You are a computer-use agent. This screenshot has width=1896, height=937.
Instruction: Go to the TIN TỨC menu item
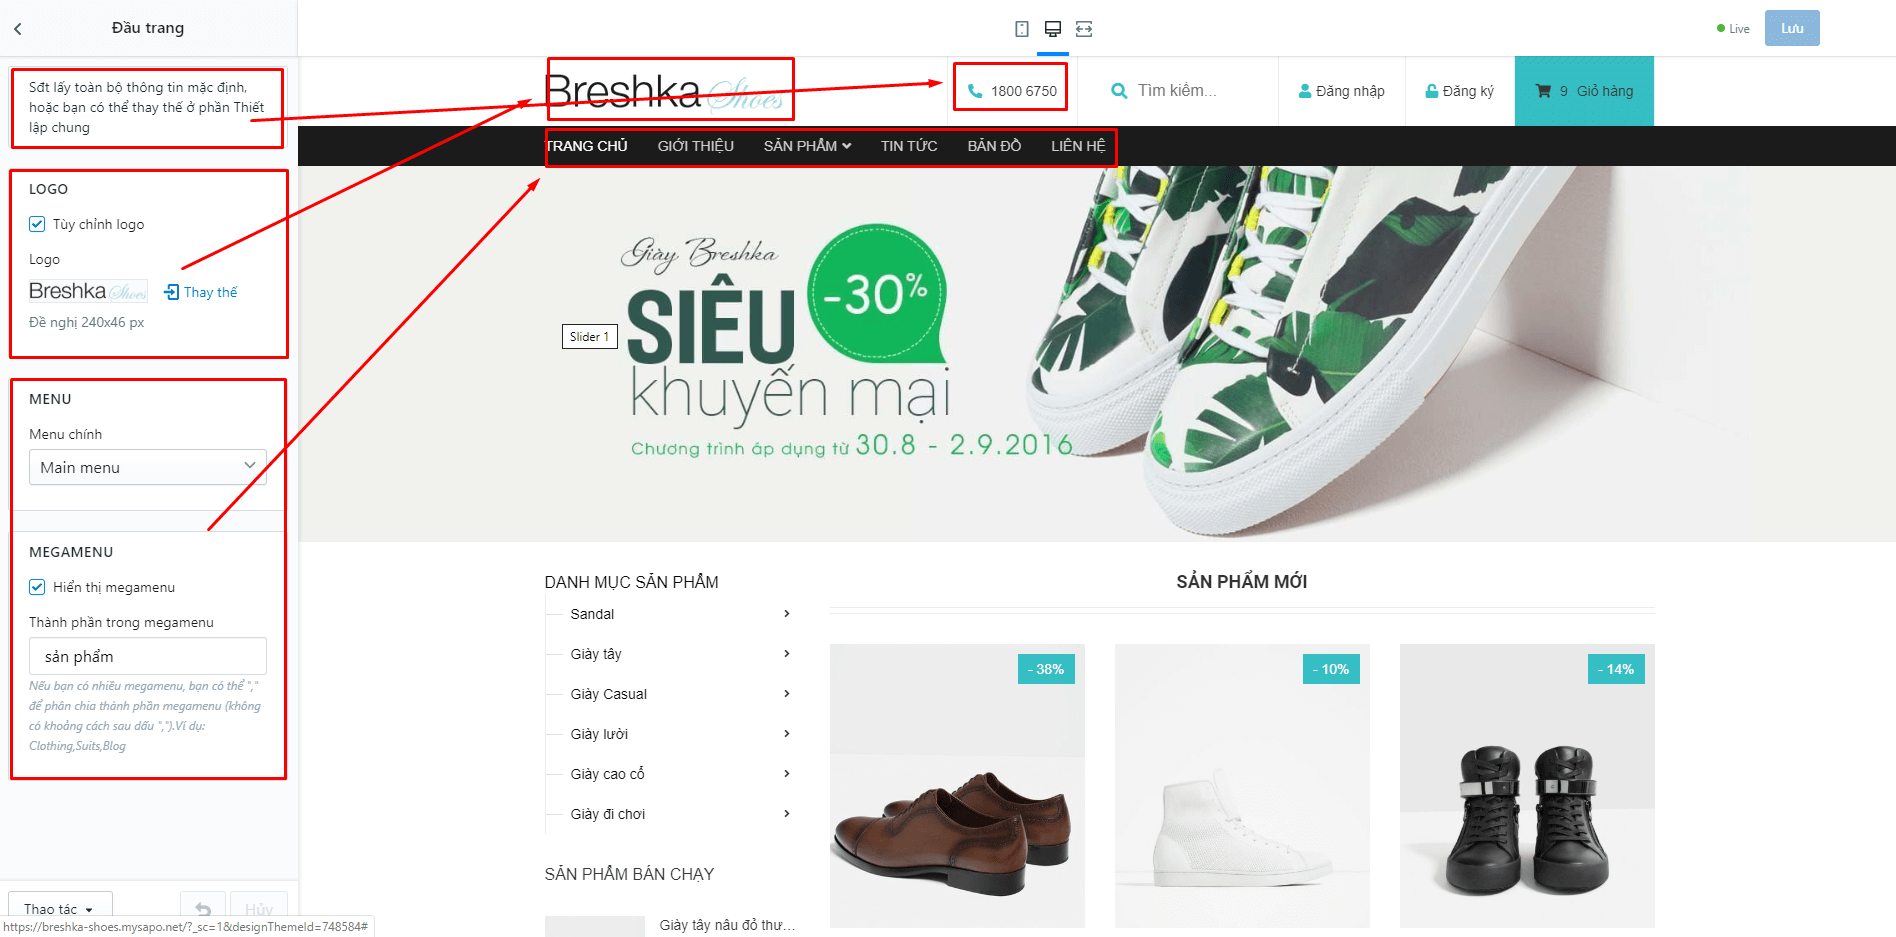click(909, 146)
